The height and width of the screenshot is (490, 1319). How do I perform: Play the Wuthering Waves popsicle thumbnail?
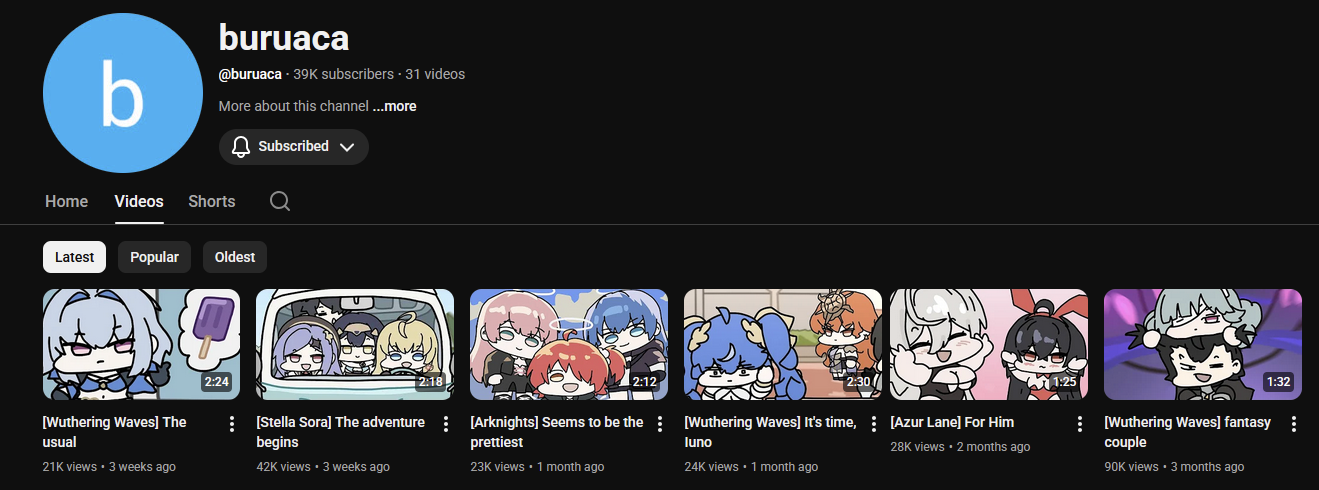click(142, 344)
